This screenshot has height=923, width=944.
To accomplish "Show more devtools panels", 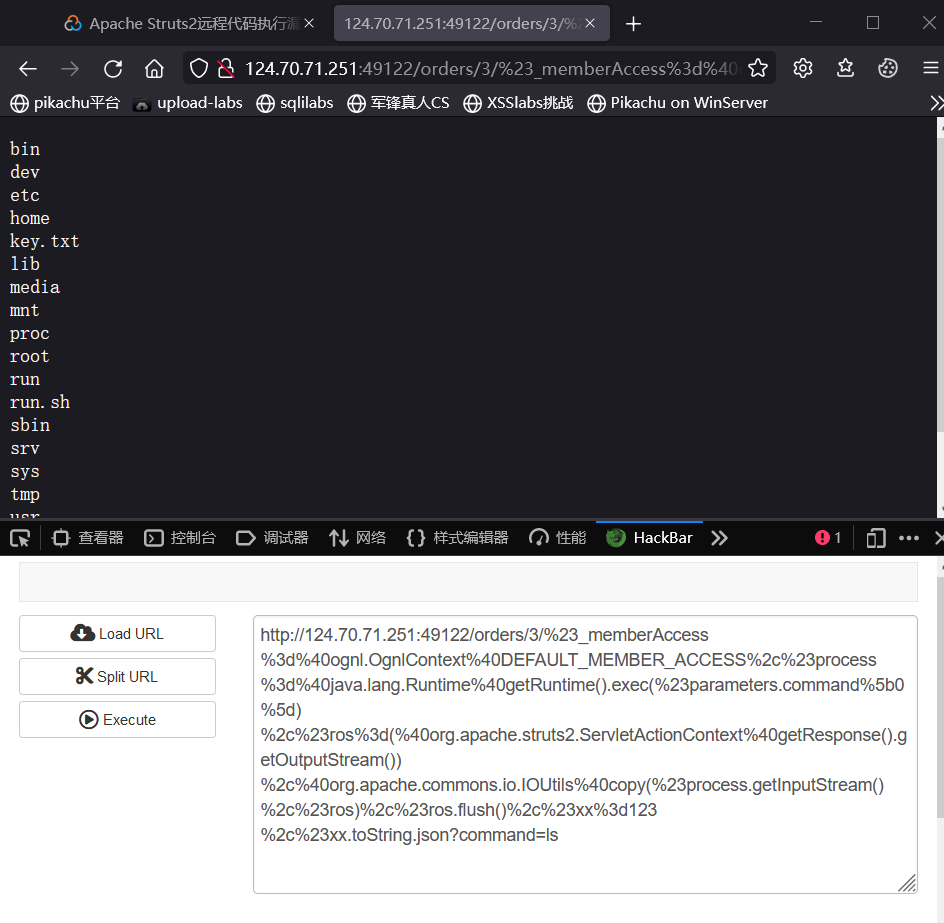I will click(719, 538).
